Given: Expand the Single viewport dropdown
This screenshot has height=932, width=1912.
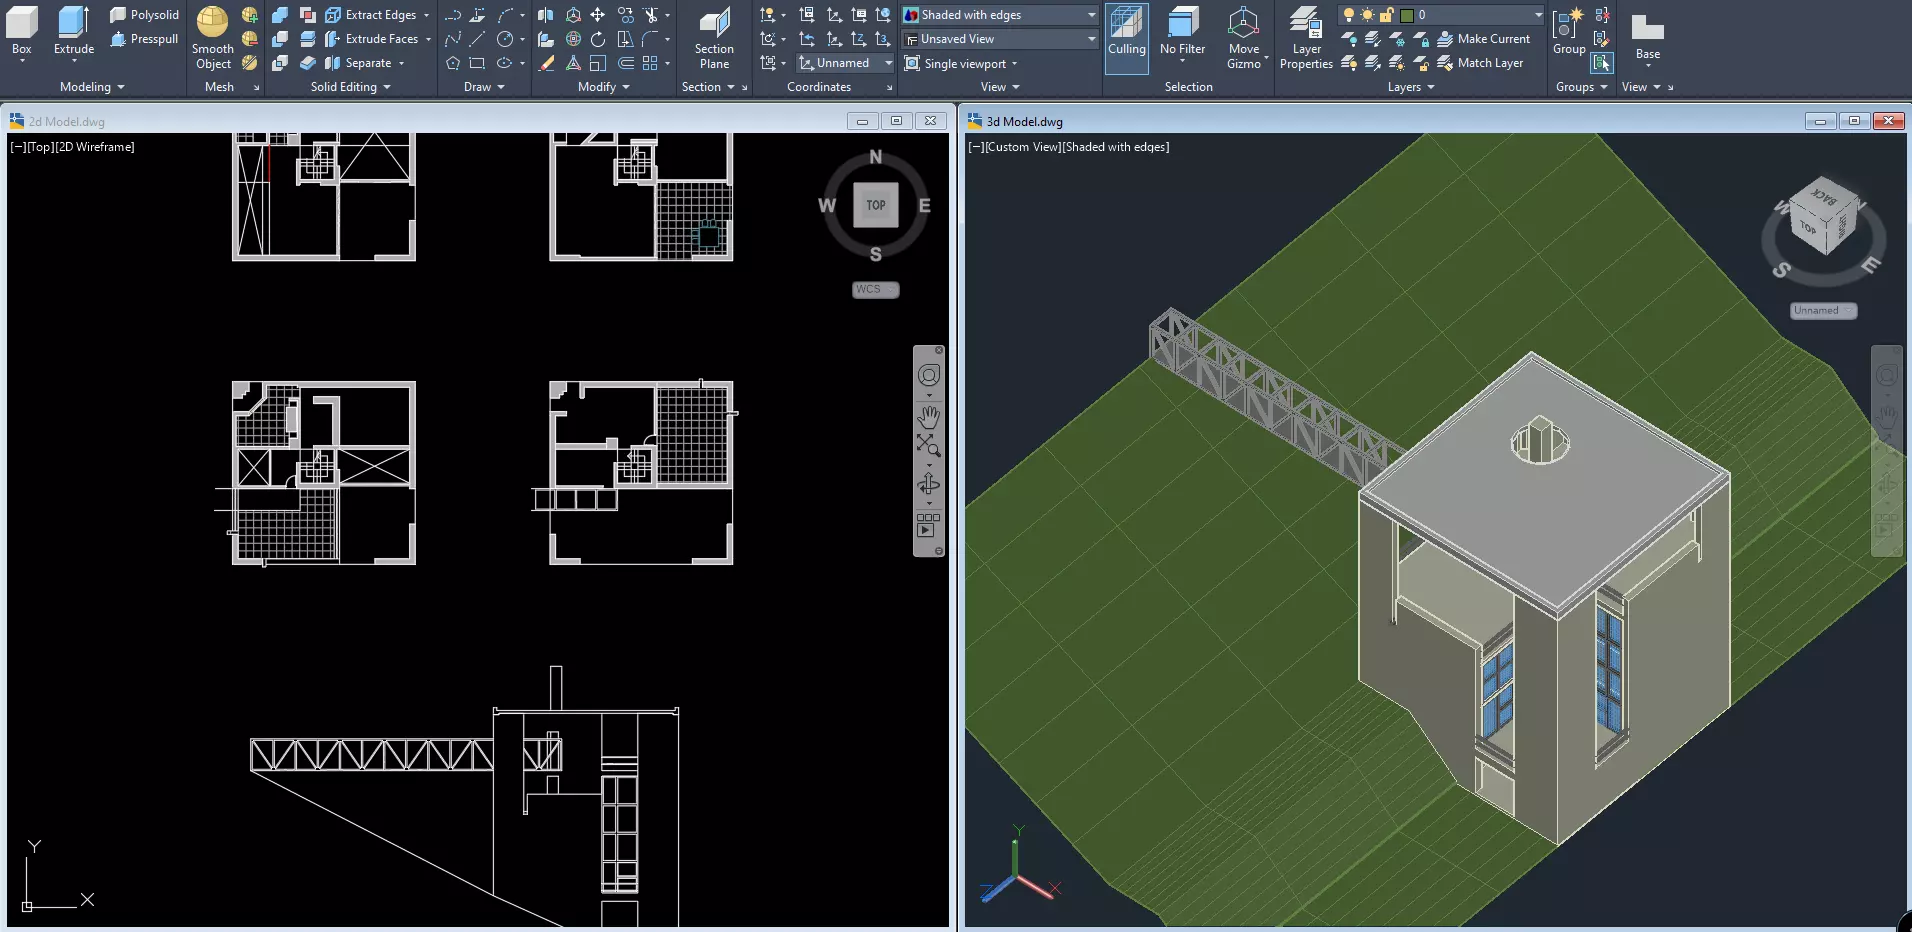Looking at the screenshot, I should click(x=961, y=63).
